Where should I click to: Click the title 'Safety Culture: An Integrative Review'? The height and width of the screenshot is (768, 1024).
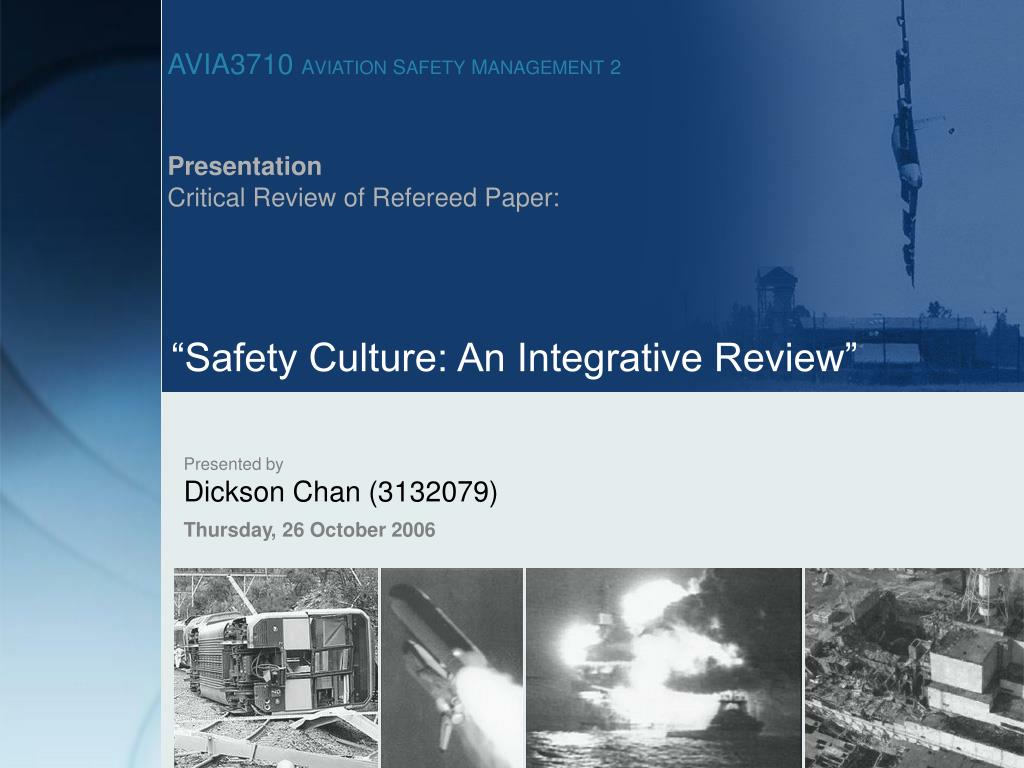click(x=514, y=357)
